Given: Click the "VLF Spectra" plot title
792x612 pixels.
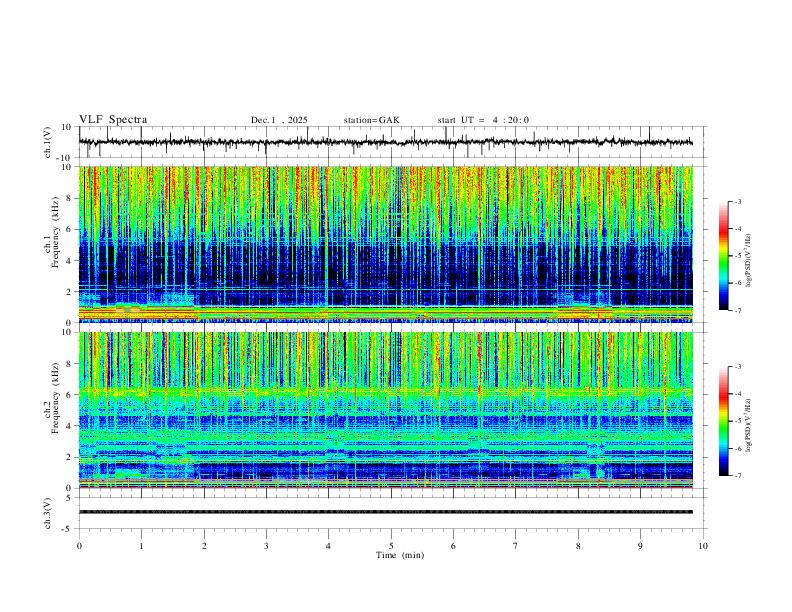Looking at the screenshot, I should click(113, 120).
